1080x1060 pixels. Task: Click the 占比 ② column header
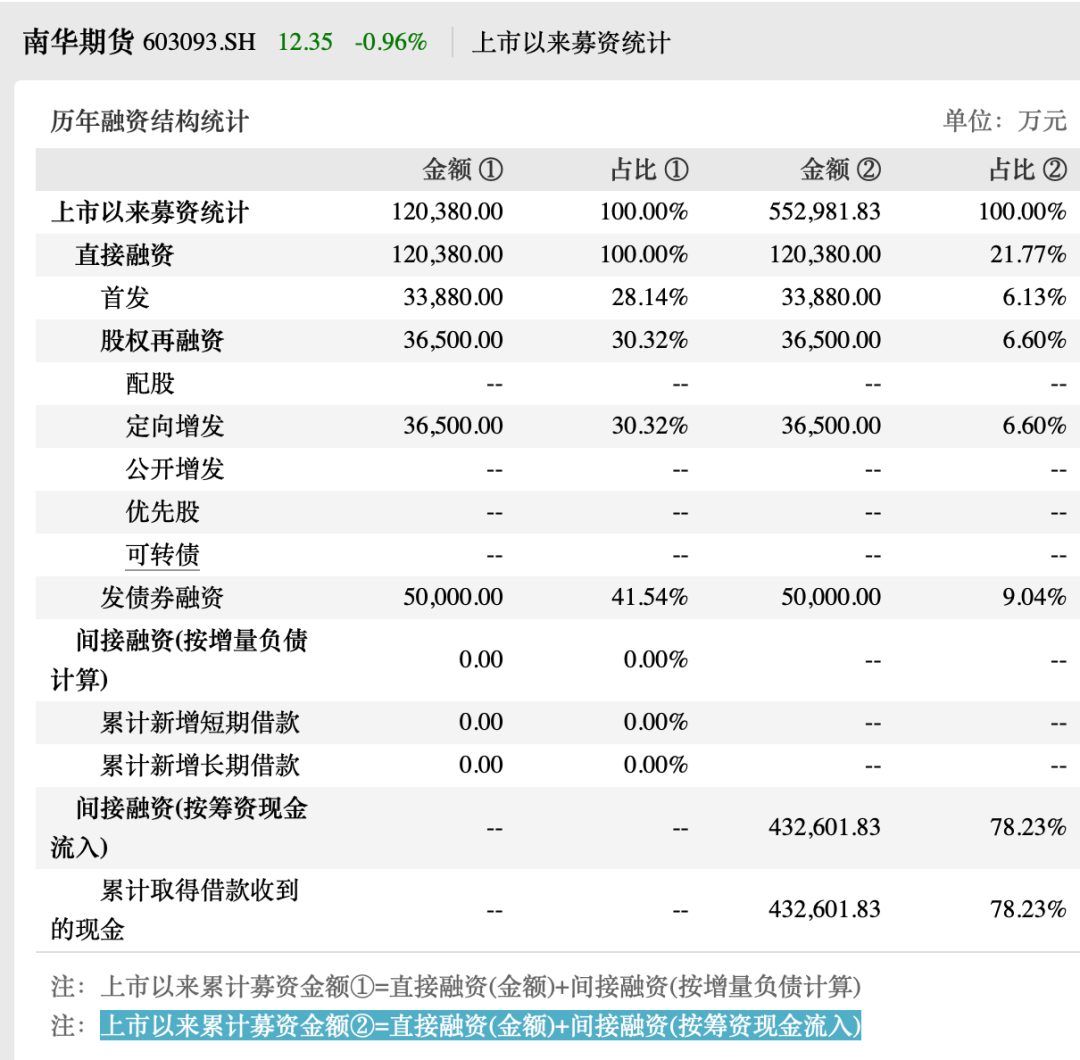coord(1028,169)
